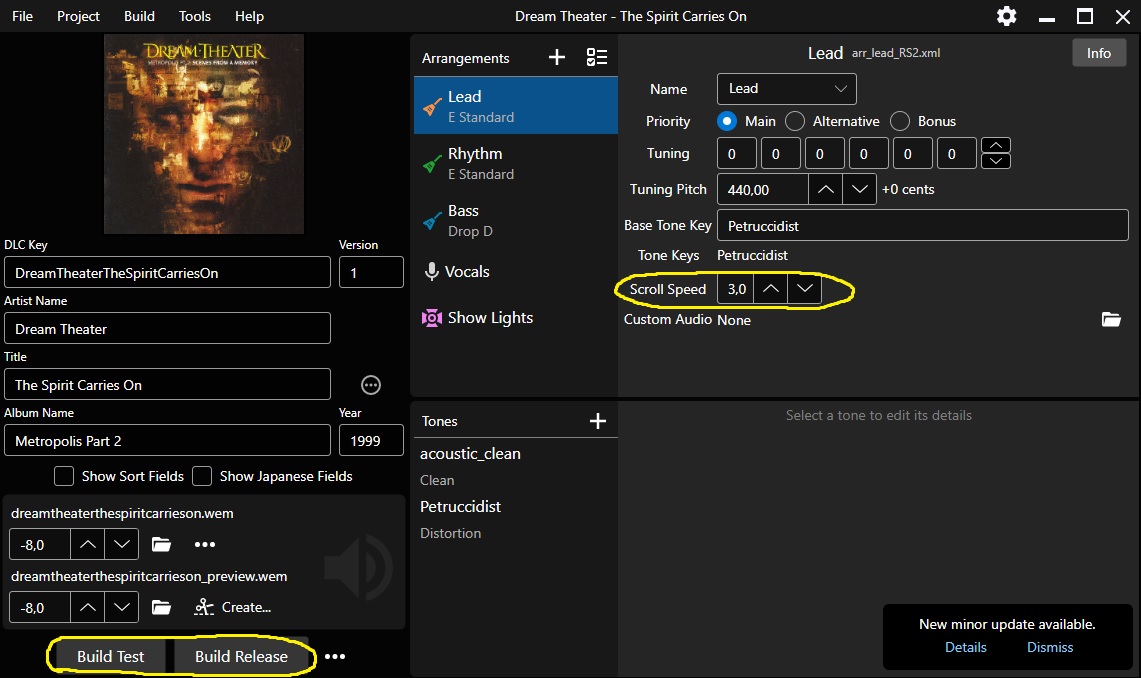
Task: Click the Build Test button
Action: pos(111,656)
